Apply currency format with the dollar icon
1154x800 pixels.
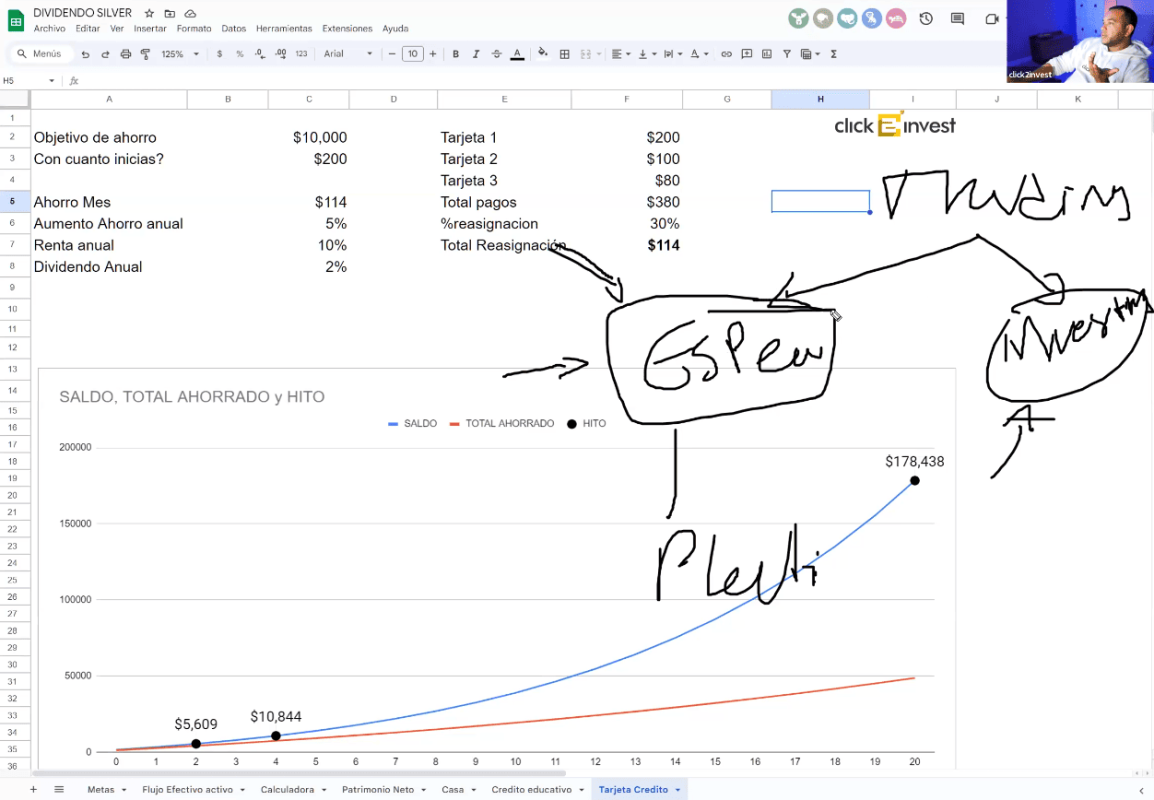tap(219, 54)
